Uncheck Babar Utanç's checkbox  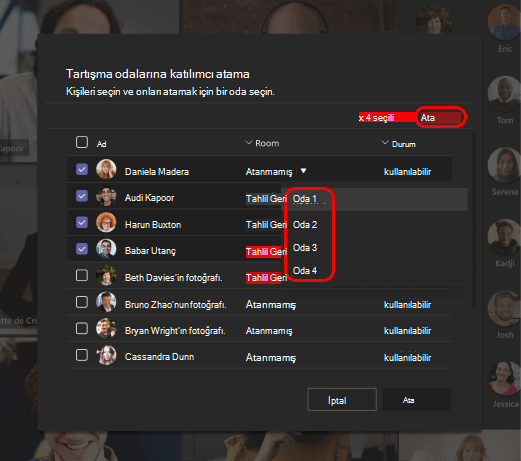coord(82,249)
